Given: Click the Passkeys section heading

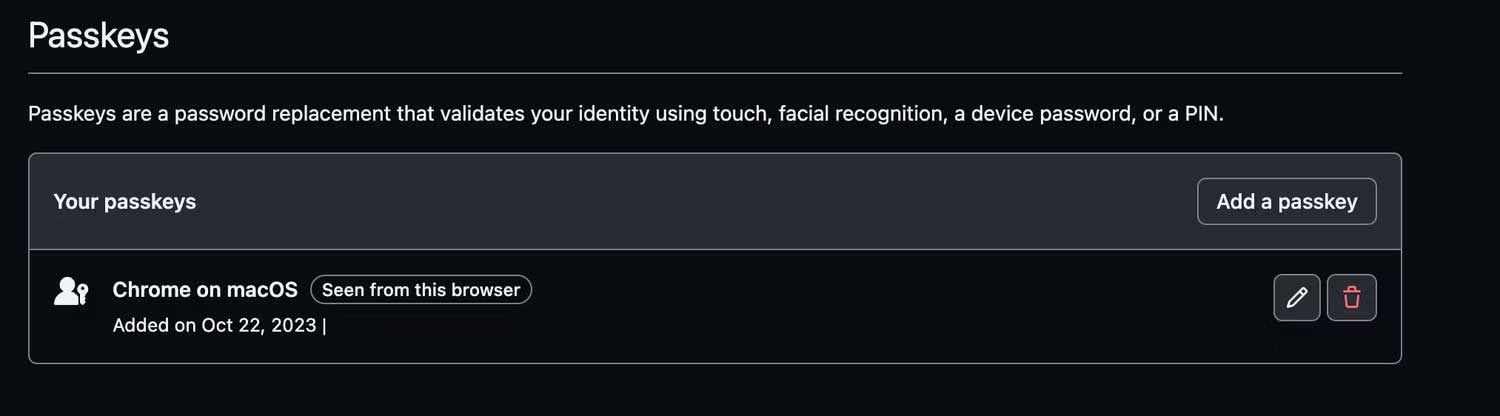Looking at the screenshot, I should 98,36.
